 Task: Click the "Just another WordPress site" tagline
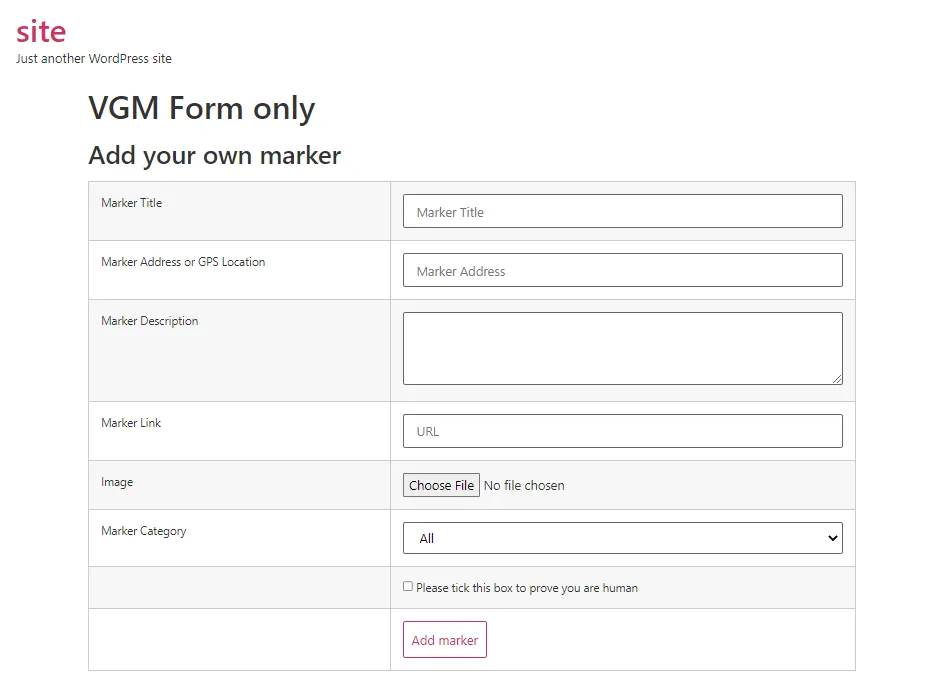click(x=94, y=59)
